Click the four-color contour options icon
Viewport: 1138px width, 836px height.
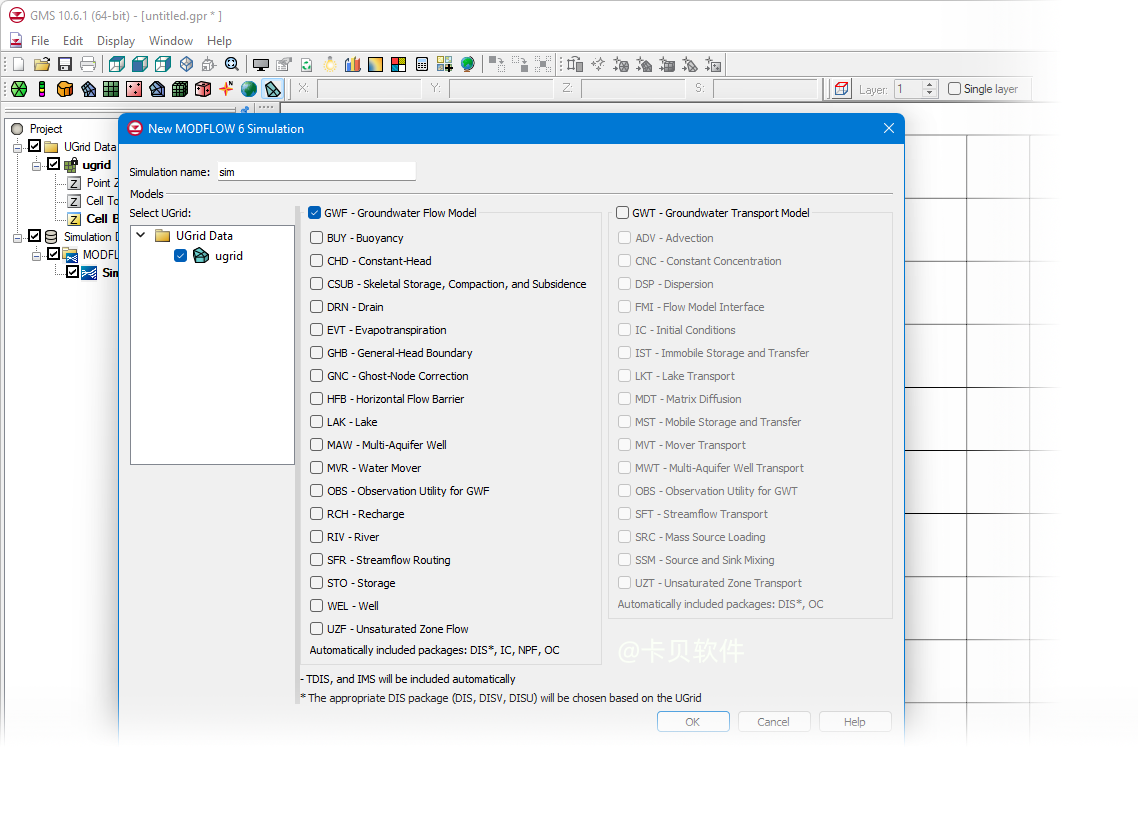398,65
